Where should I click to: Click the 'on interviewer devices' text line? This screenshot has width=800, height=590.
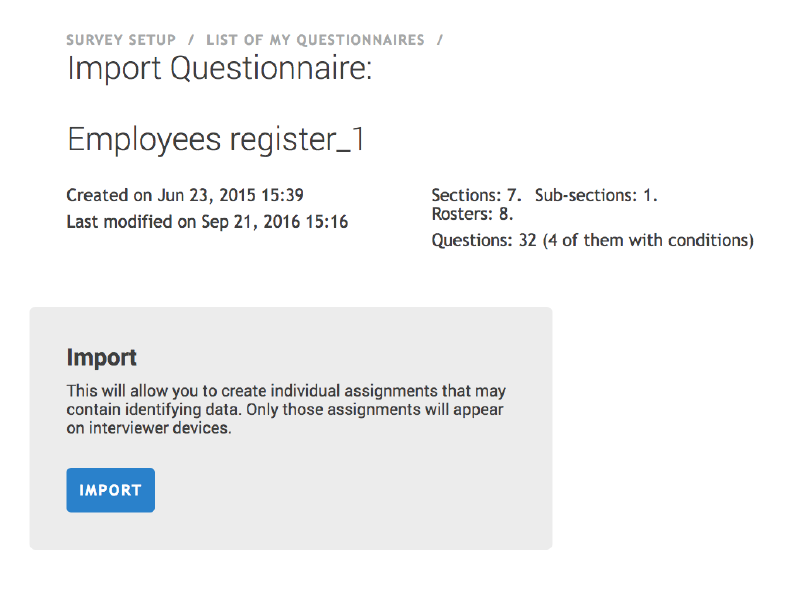(149, 429)
